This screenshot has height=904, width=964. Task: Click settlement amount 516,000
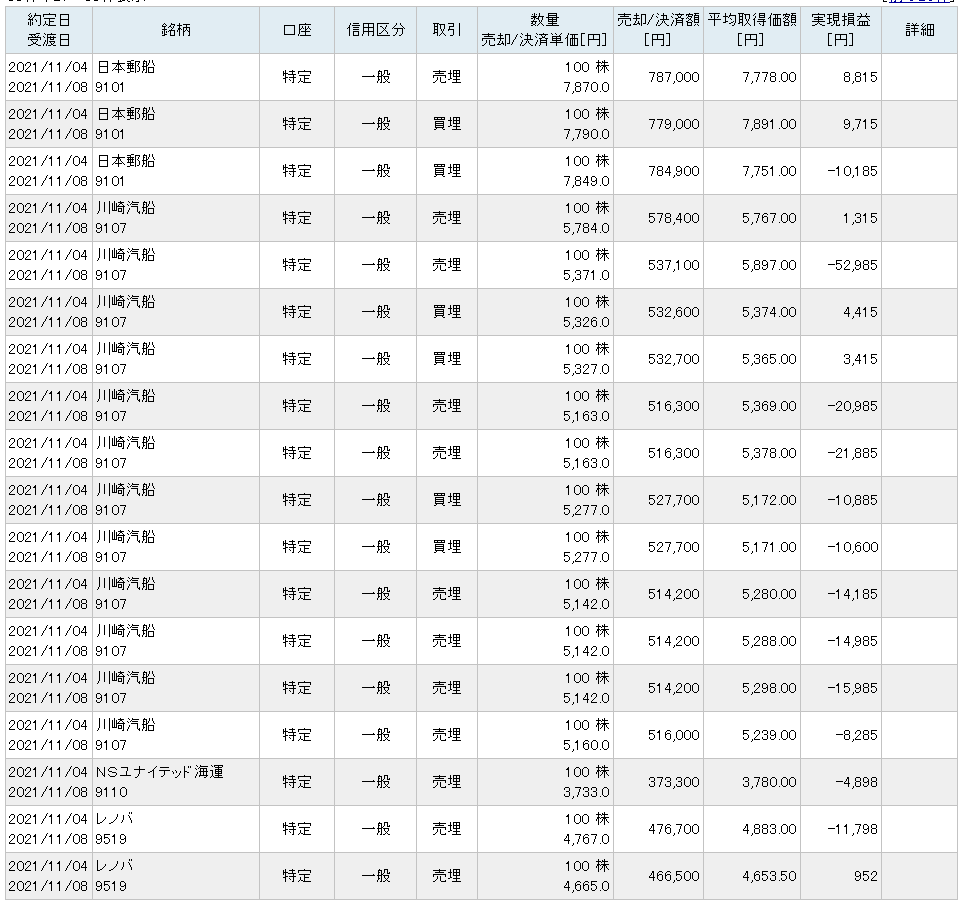click(x=674, y=735)
